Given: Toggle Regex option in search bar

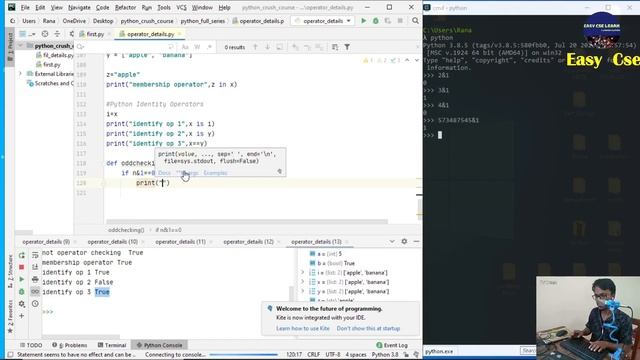Looking at the screenshot, I should point(209,47).
